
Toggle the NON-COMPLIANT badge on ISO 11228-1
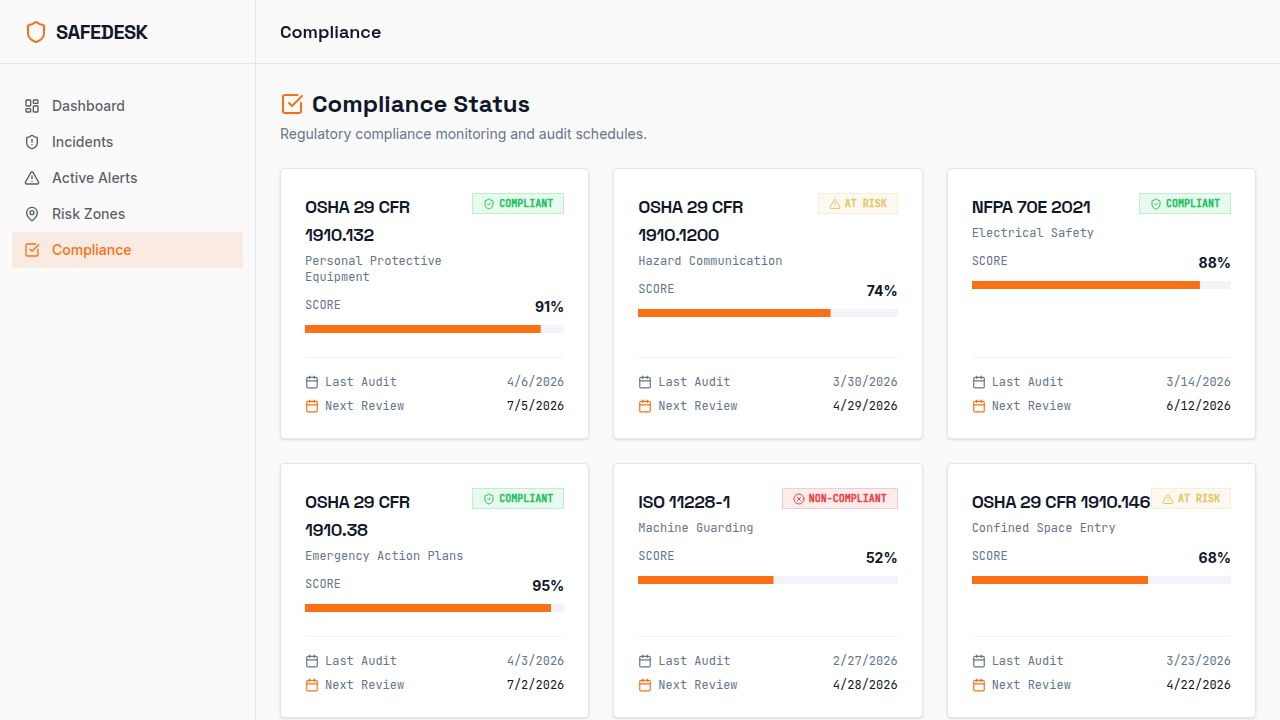[x=839, y=498]
